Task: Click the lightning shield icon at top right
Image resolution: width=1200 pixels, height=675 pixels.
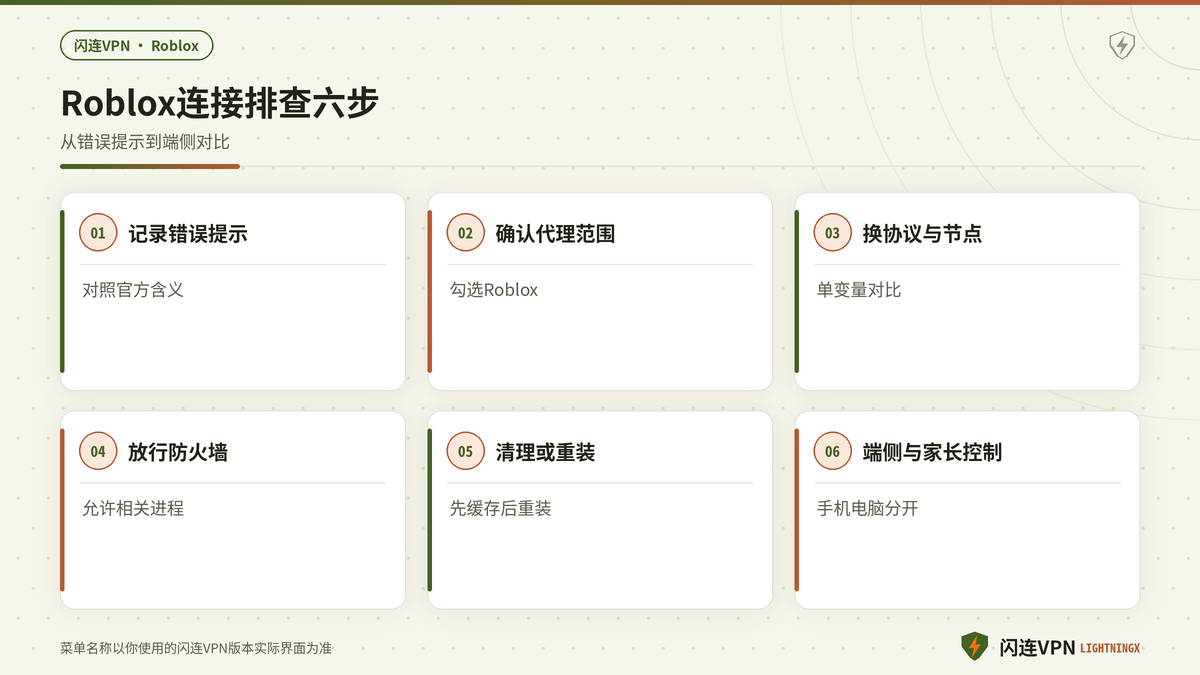Action: [x=1122, y=45]
